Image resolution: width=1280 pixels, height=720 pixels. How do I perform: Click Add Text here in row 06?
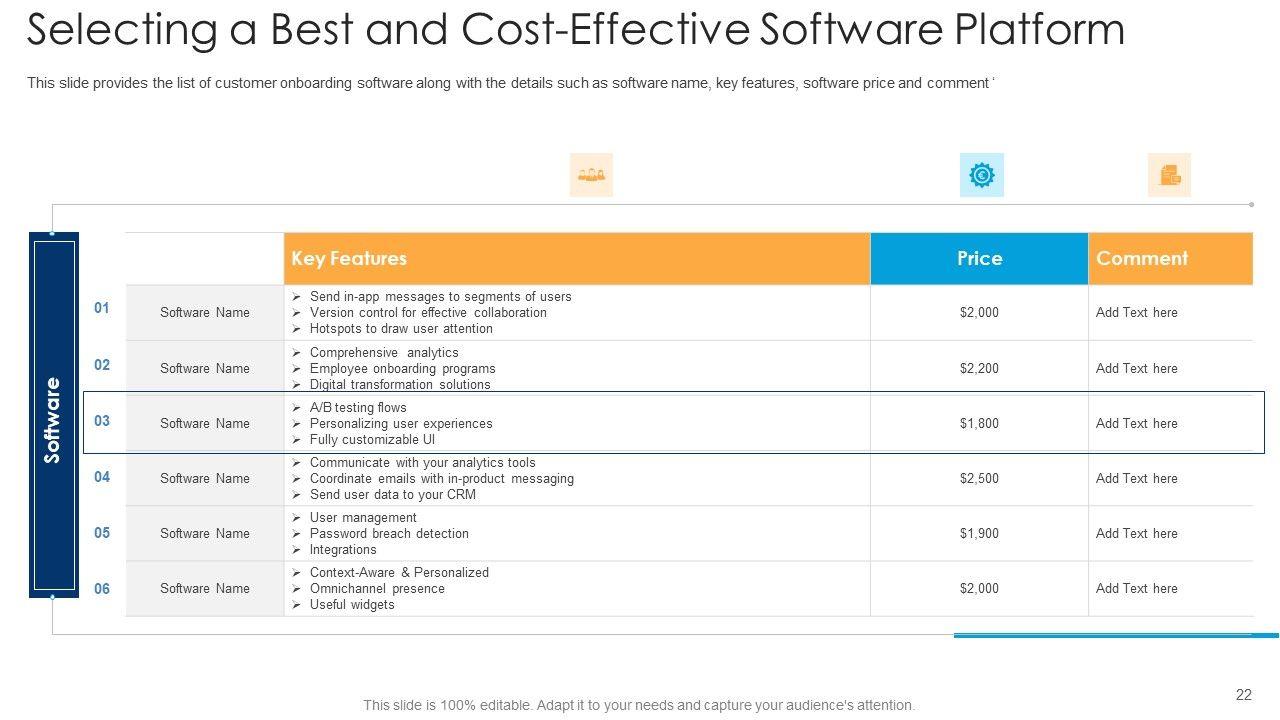click(x=1137, y=588)
